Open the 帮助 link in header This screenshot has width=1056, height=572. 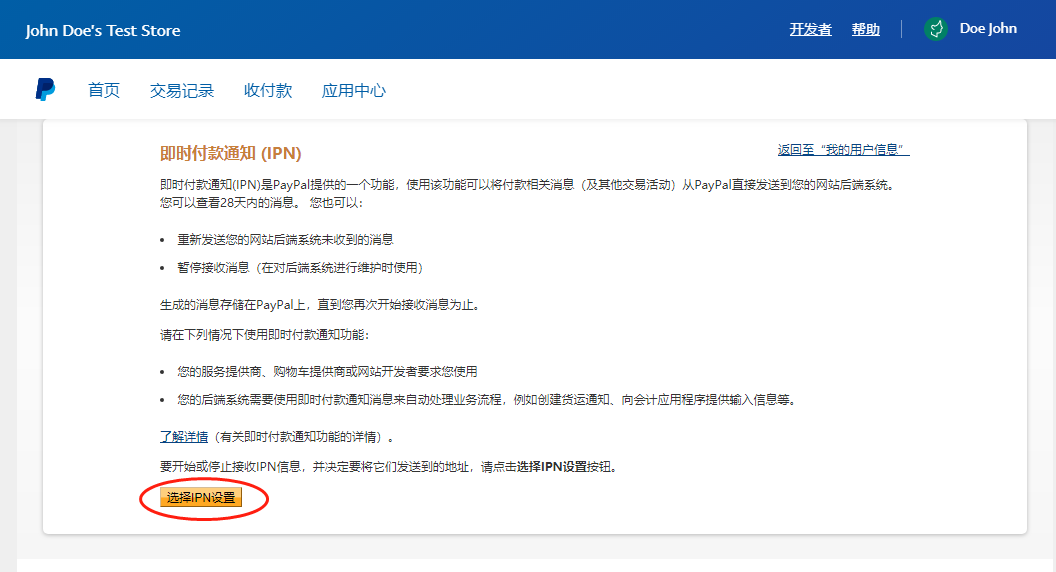coord(865,29)
